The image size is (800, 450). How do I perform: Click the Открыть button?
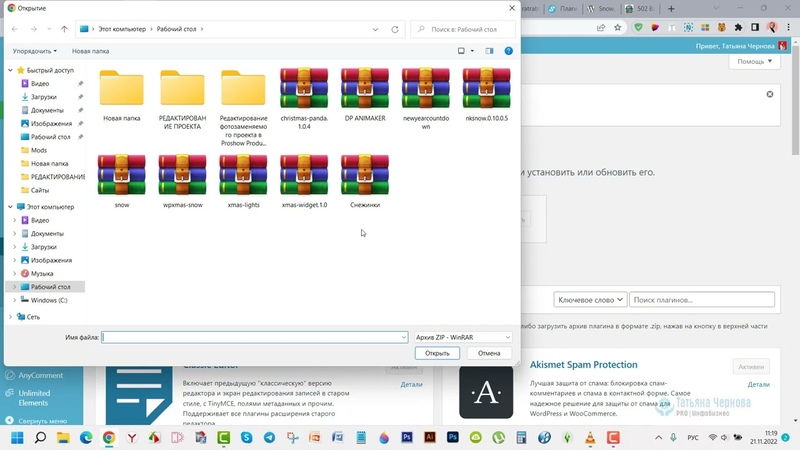[437, 353]
